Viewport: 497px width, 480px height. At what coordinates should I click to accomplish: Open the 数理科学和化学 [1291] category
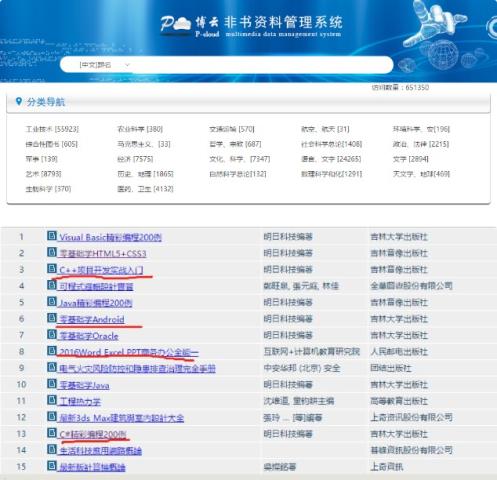coord(332,174)
